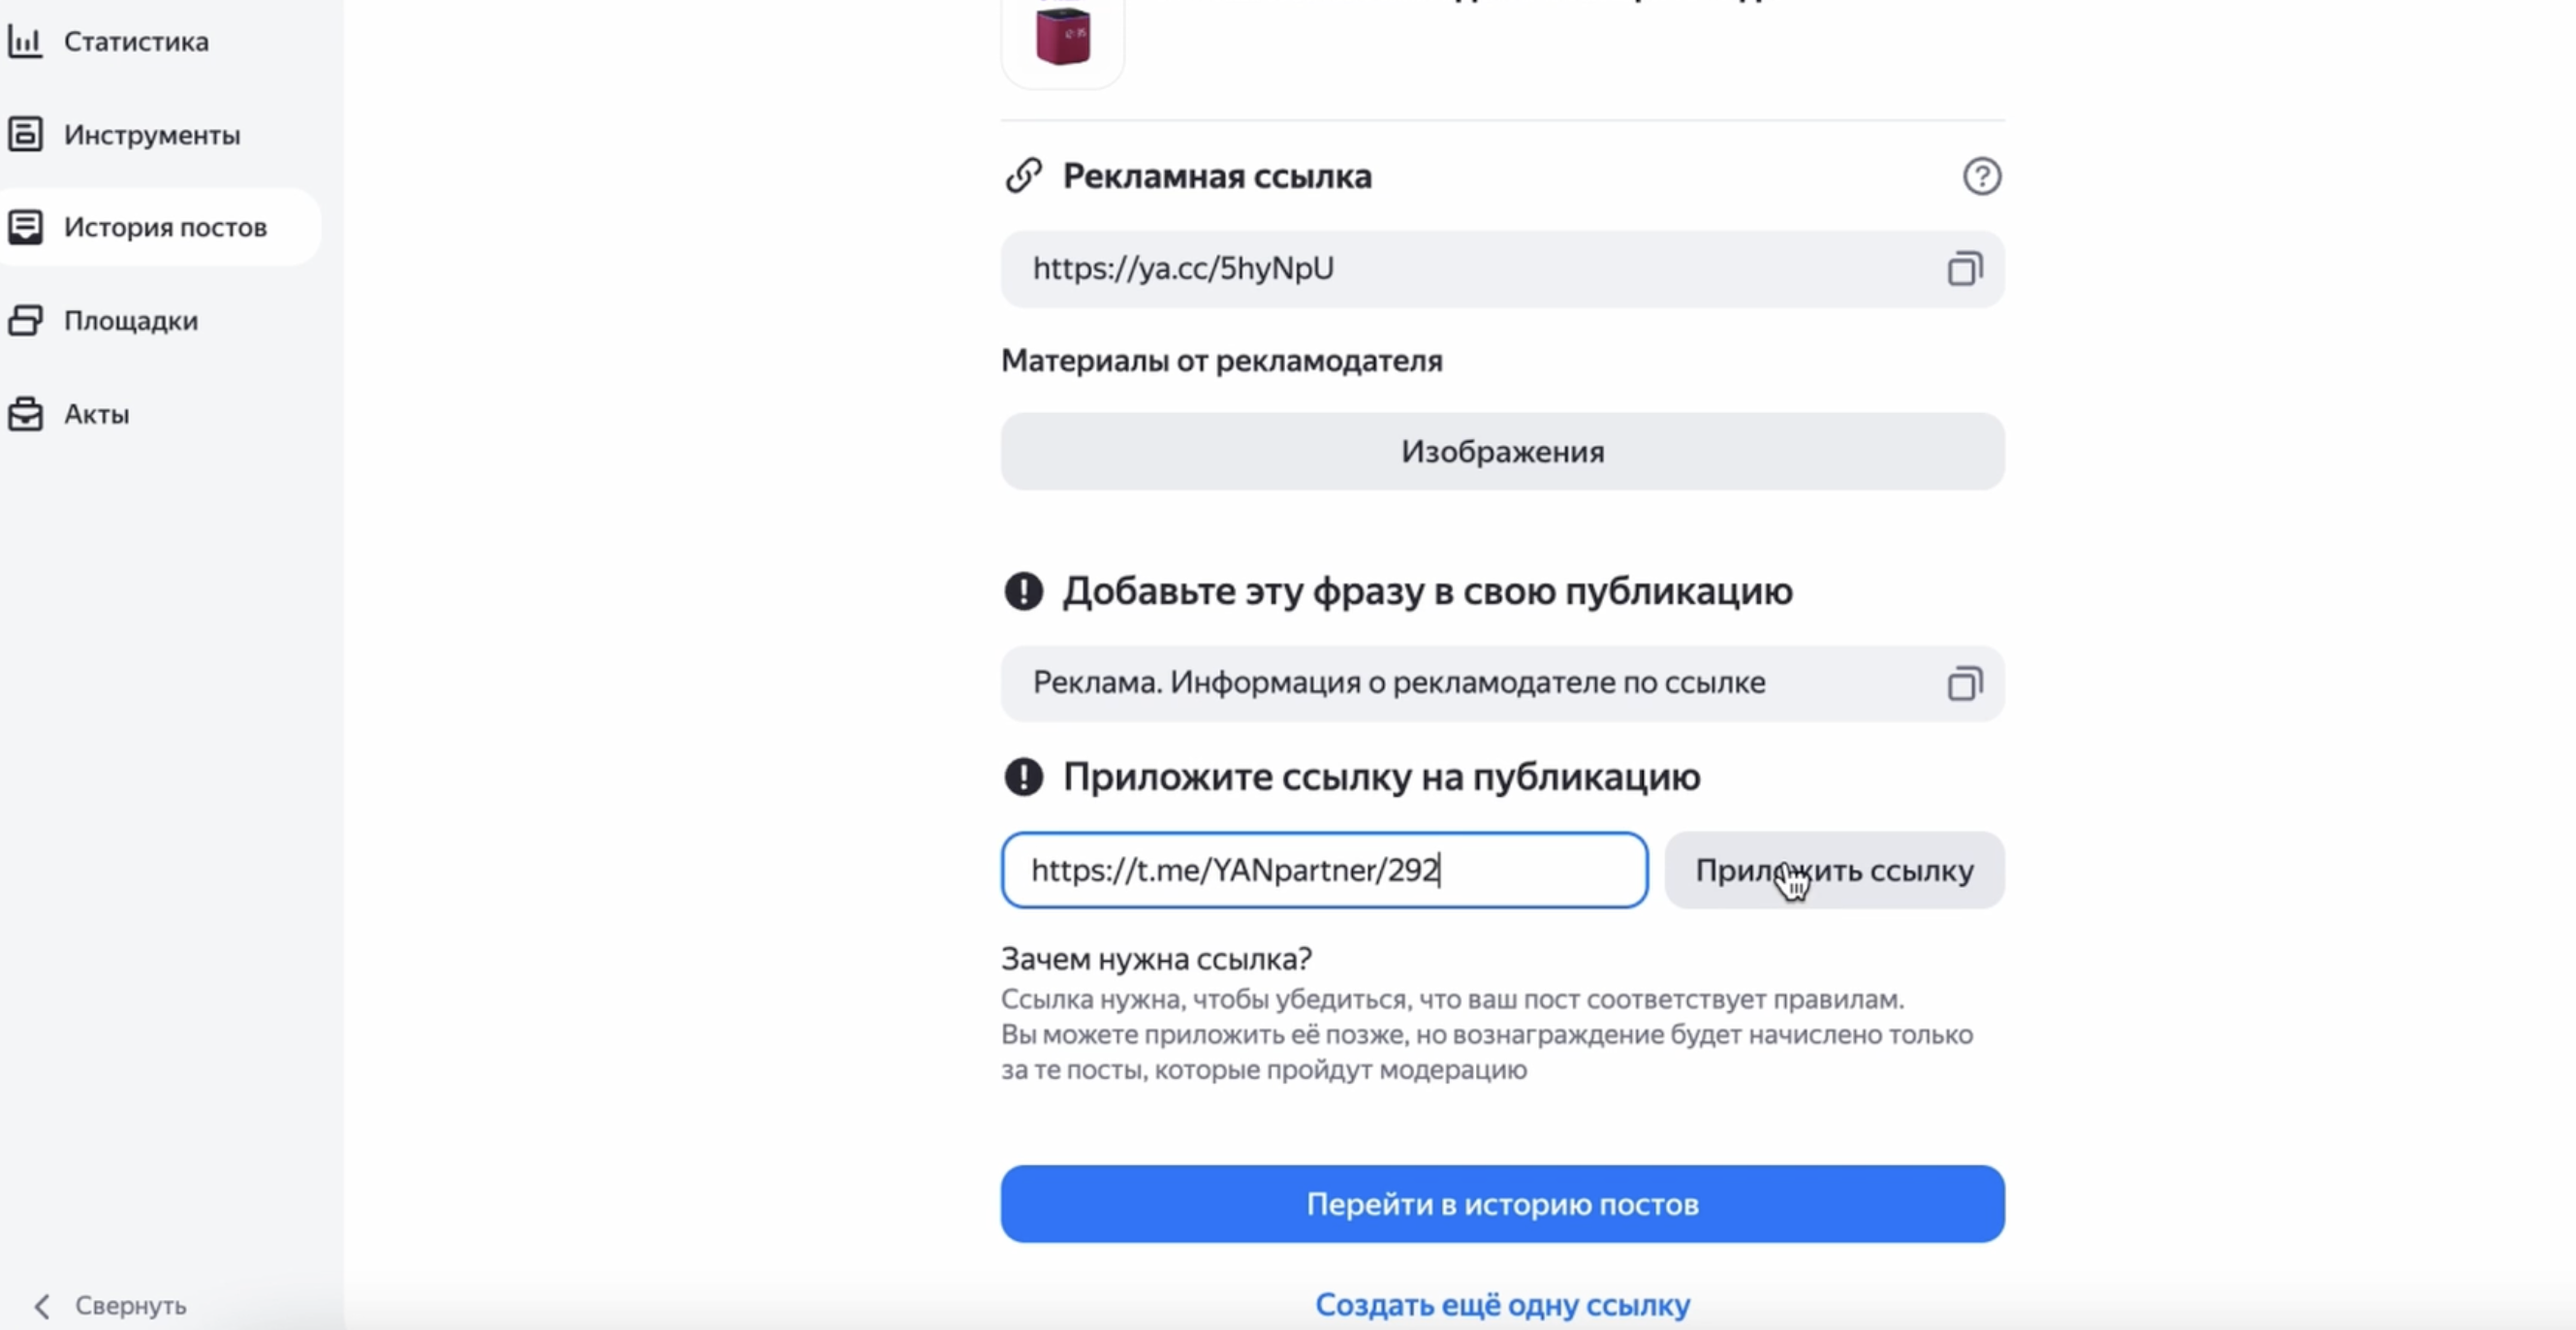Image resolution: width=2576 pixels, height=1330 pixels.
Task: Click the Акты briefcase icon
Action: point(25,413)
